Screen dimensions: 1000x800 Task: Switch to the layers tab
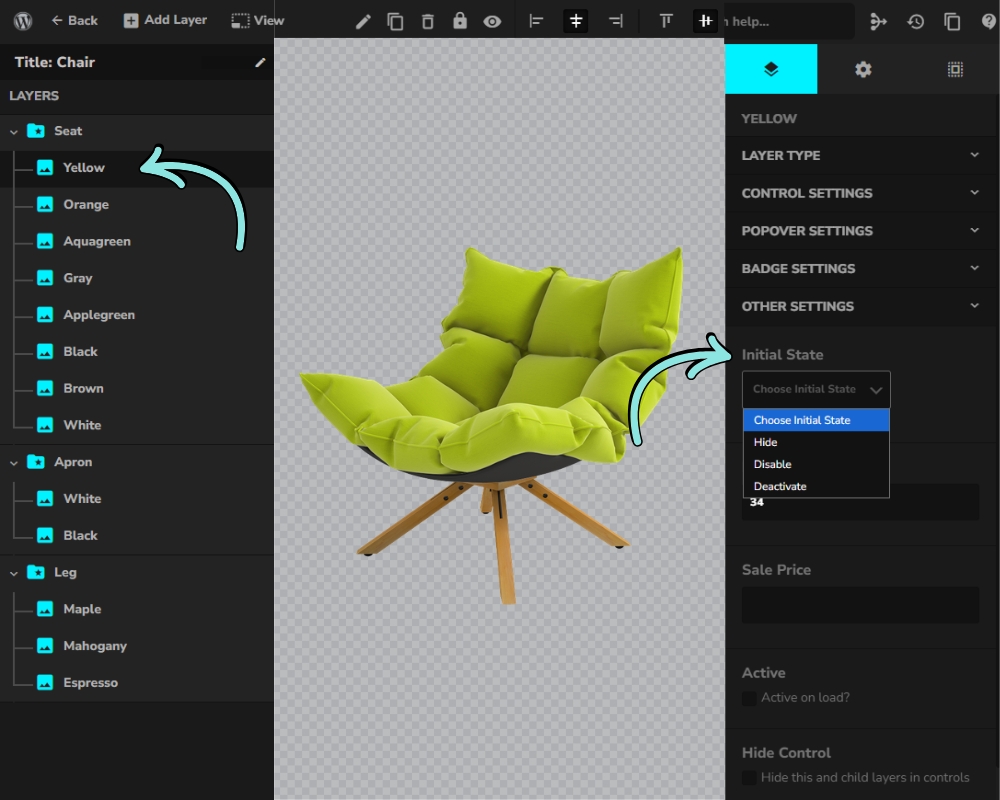pos(771,69)
